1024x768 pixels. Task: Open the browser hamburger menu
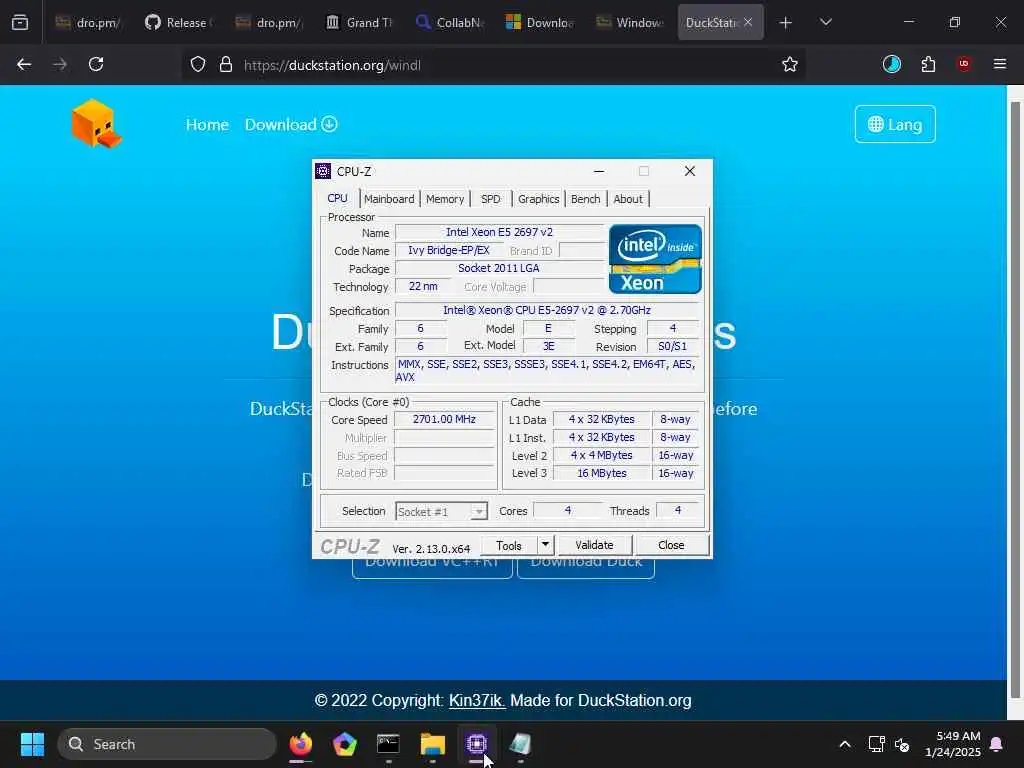(1000, 64)
